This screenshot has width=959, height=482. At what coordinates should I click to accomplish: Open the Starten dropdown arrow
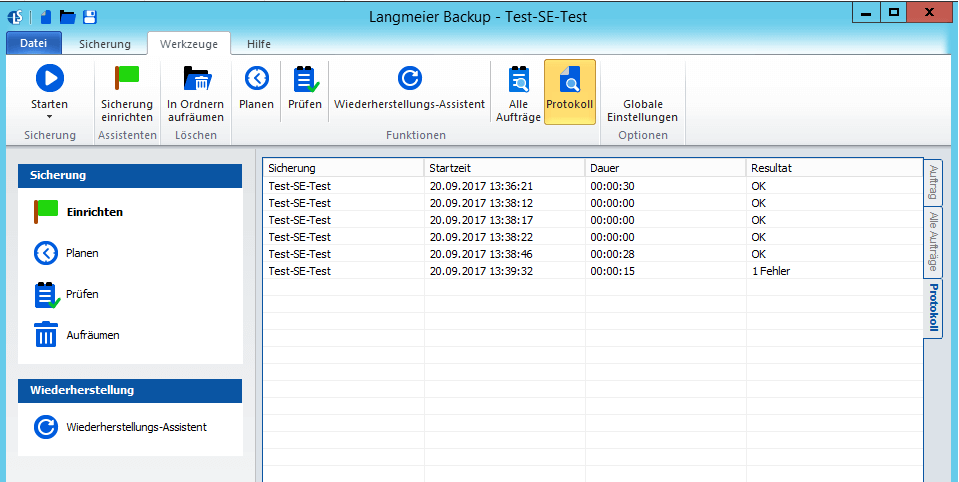coord(50,116)
